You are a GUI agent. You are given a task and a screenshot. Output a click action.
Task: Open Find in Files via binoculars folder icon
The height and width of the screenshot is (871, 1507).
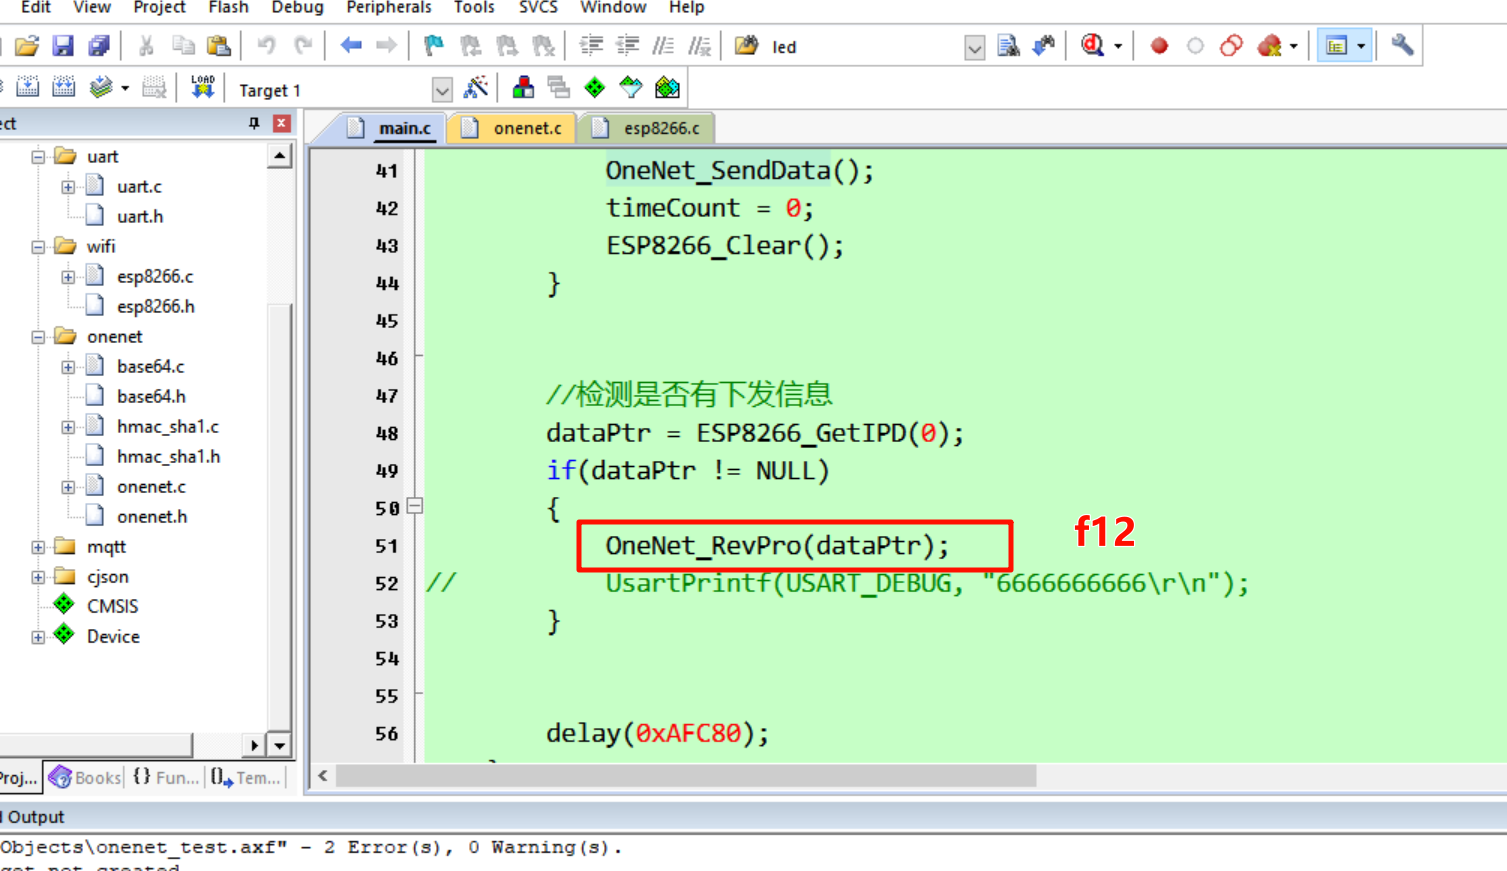tap(746, 46)
